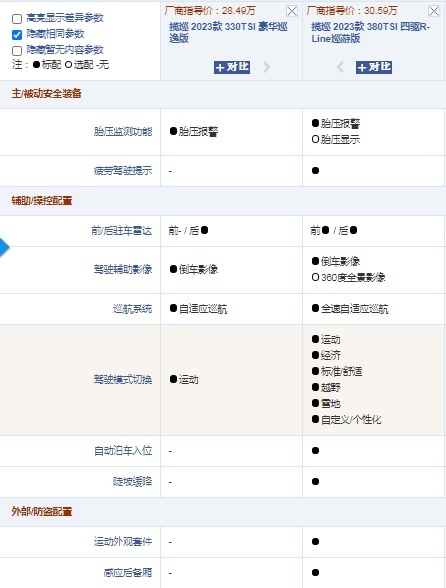Open 感应后备厢 parameter link
This screenshot has width=446, height=588.
point(128,573)
